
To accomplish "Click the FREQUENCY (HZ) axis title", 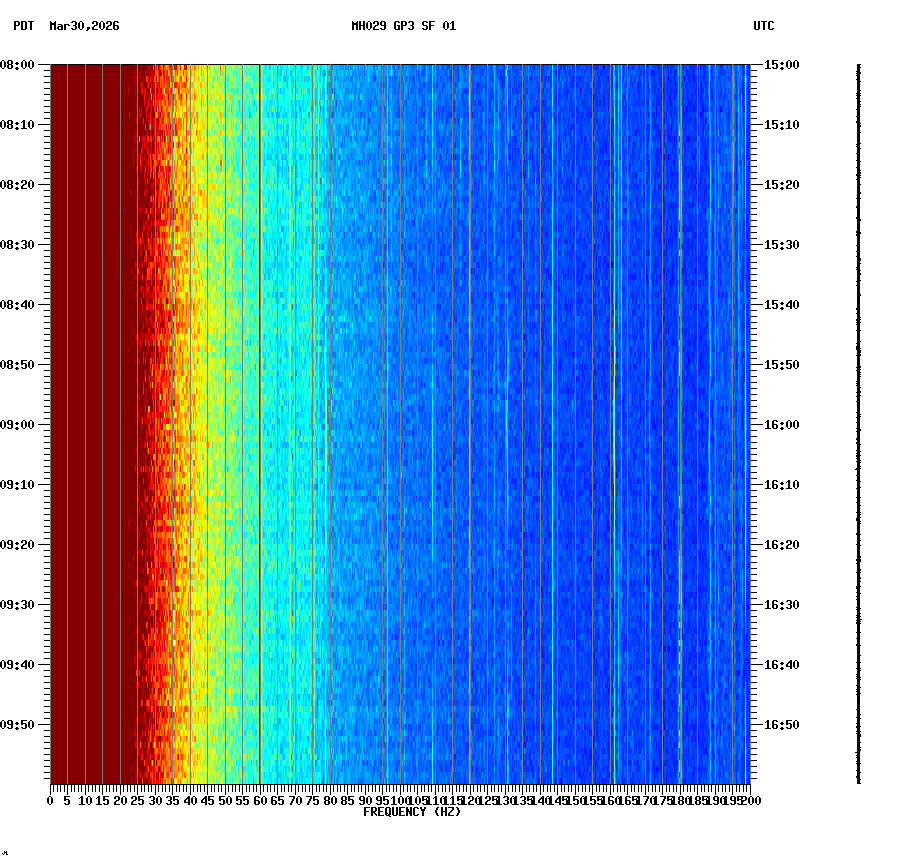I will (x=412, y=812).
